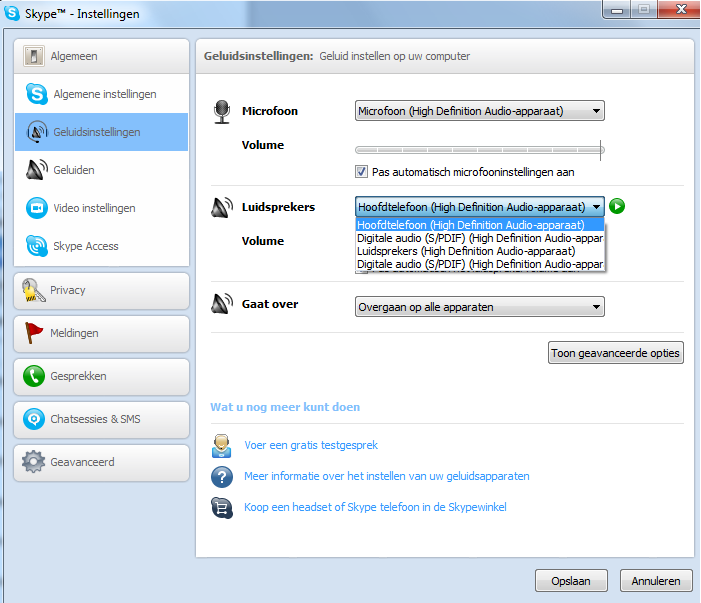Open the Gaat over device dropdown
Image resolution: width=701 pixels, height=603 pixels.
pos(480,307)
